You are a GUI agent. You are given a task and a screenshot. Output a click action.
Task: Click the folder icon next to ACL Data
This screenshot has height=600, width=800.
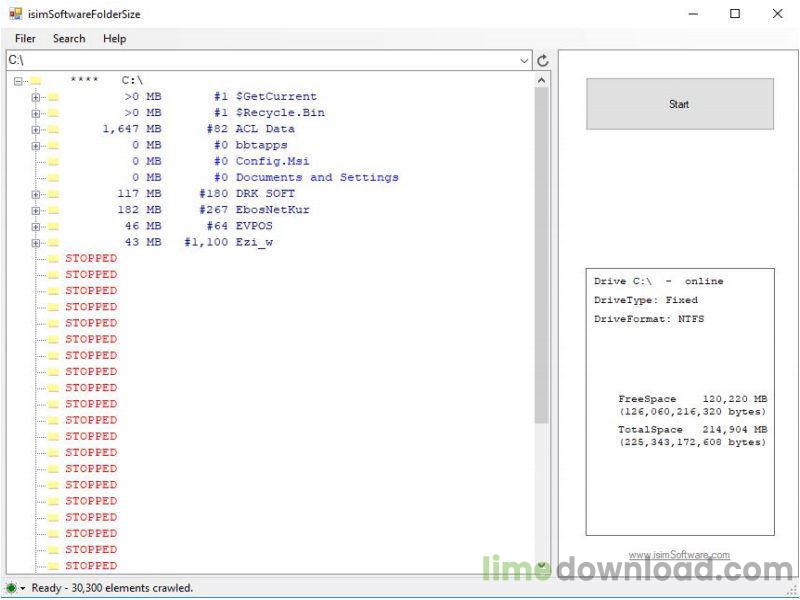pos(53,129)
